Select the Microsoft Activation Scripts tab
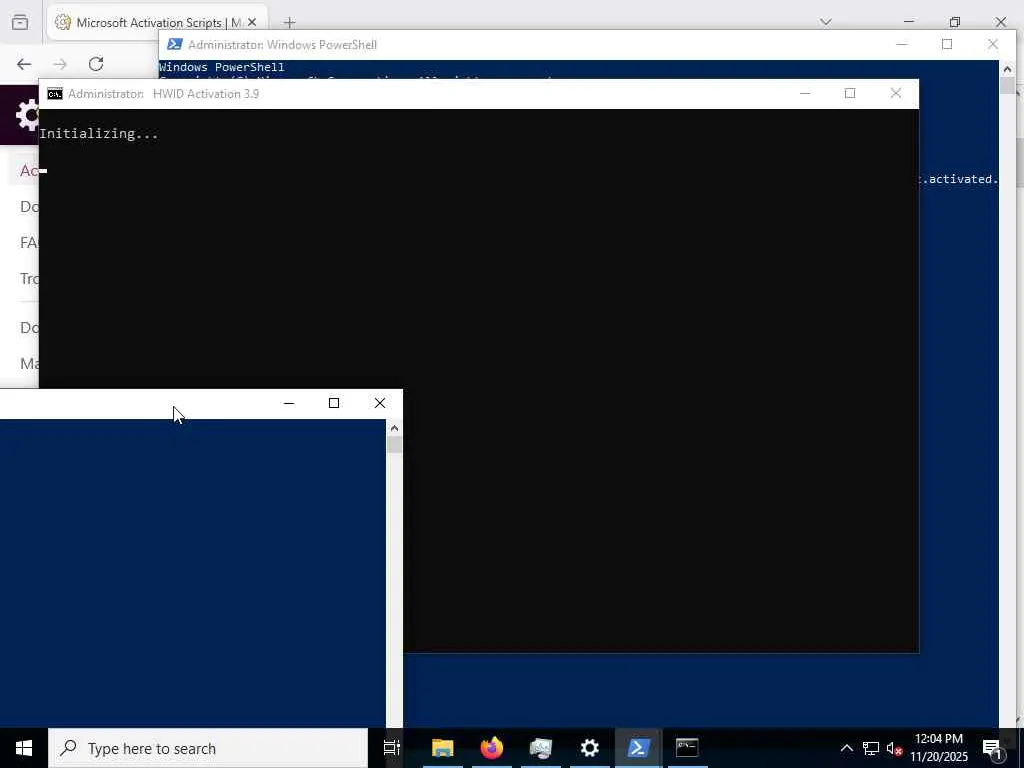1024x768 pixels. tap(157, 22)
